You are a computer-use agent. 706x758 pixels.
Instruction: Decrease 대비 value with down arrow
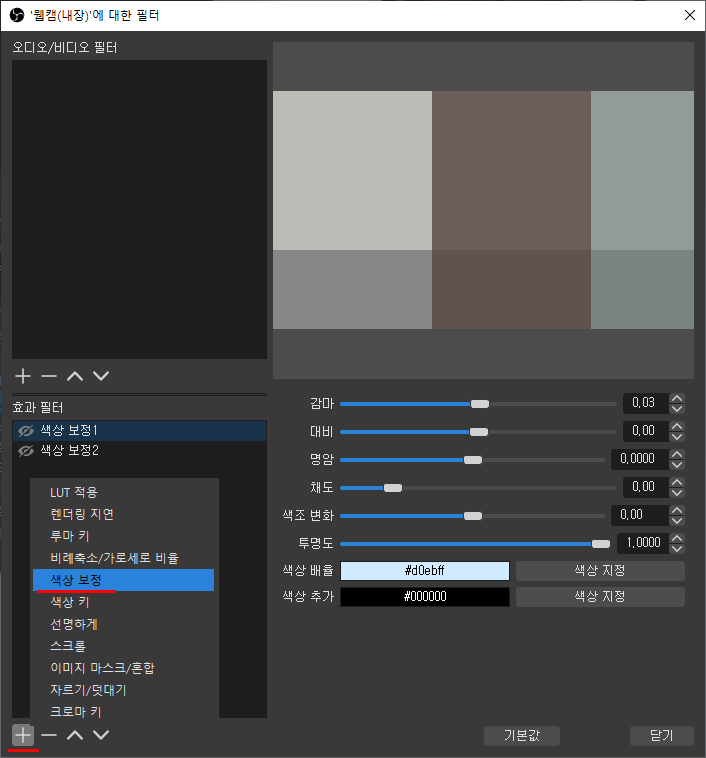point(677,437)
